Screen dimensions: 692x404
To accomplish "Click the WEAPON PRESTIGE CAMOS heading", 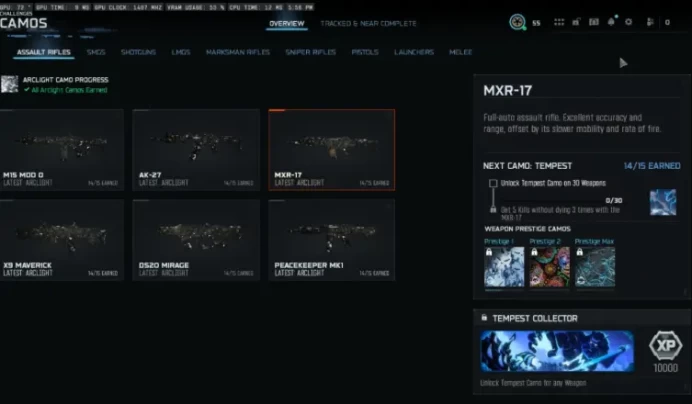I will (527, 229).
